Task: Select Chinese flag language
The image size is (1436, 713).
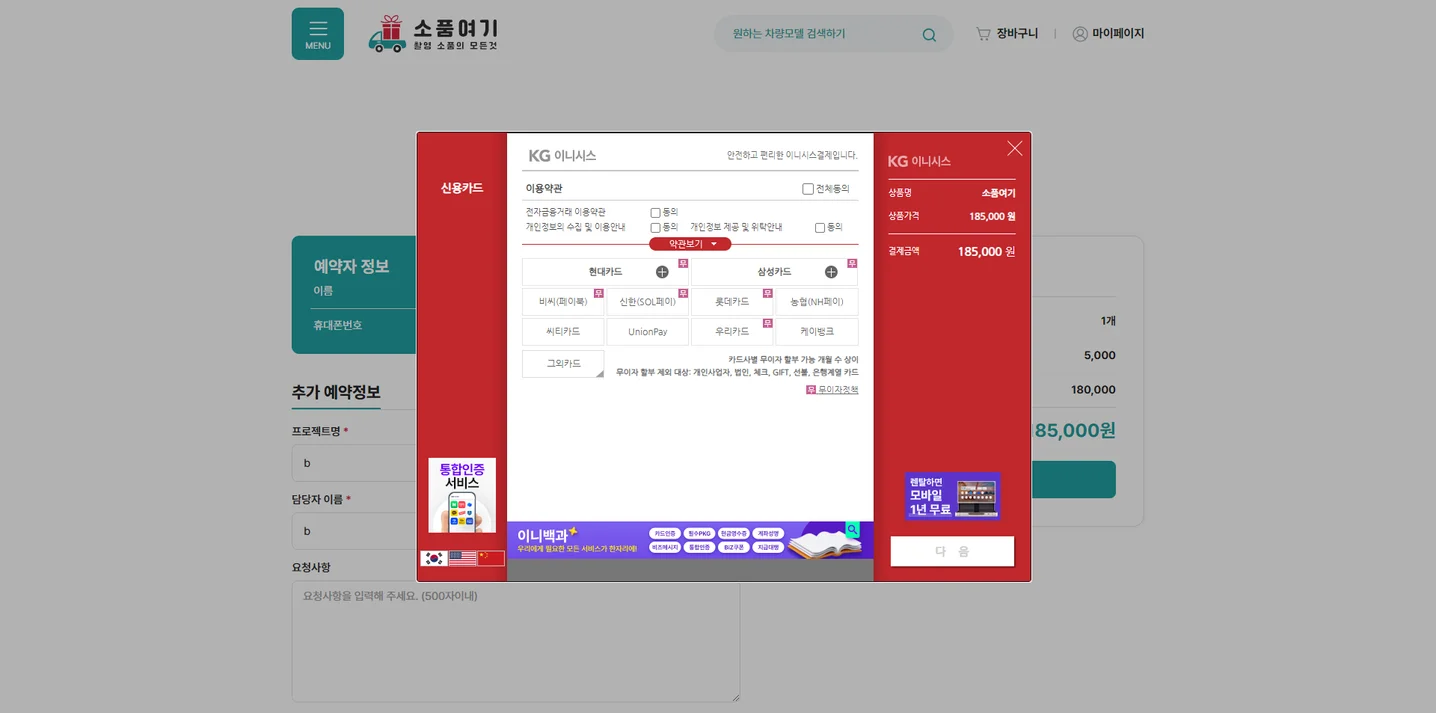Action: pyautogui.click(x=491, y=558)
